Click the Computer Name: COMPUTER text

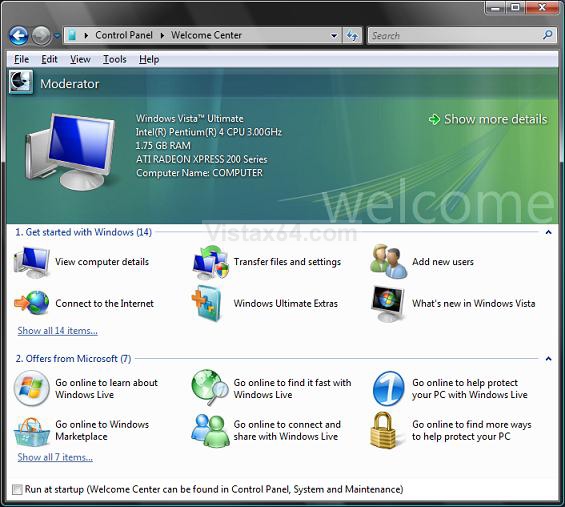pos(199,173)
